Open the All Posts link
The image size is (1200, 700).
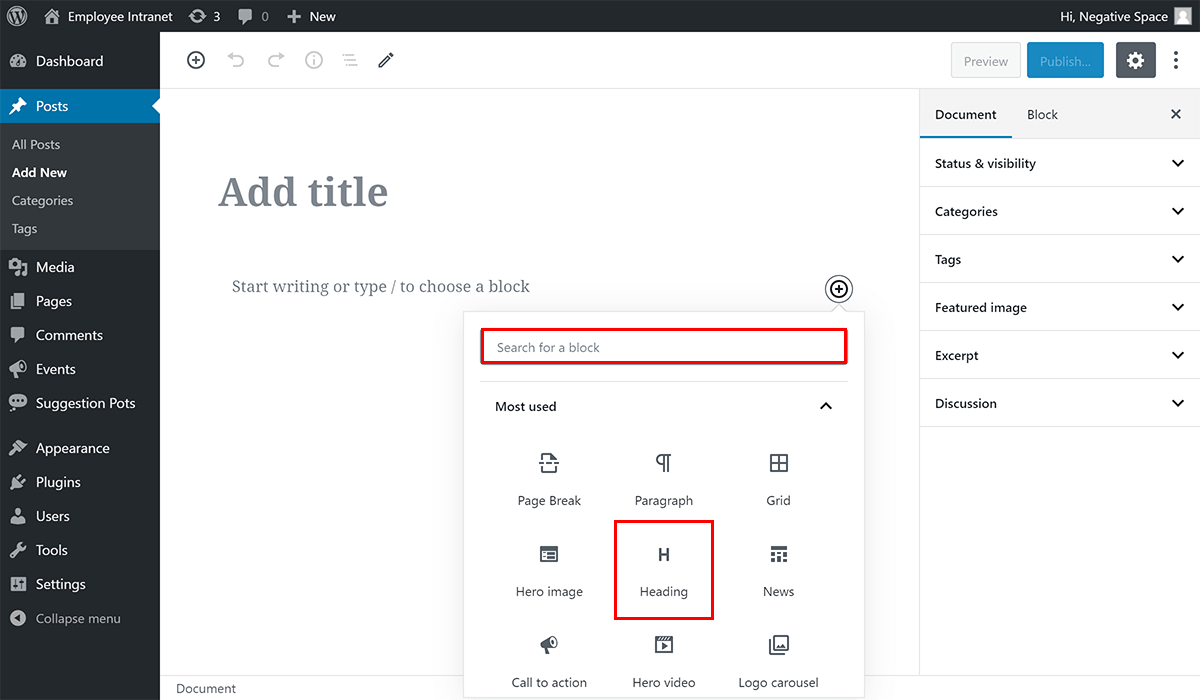(x=36, y=144)
